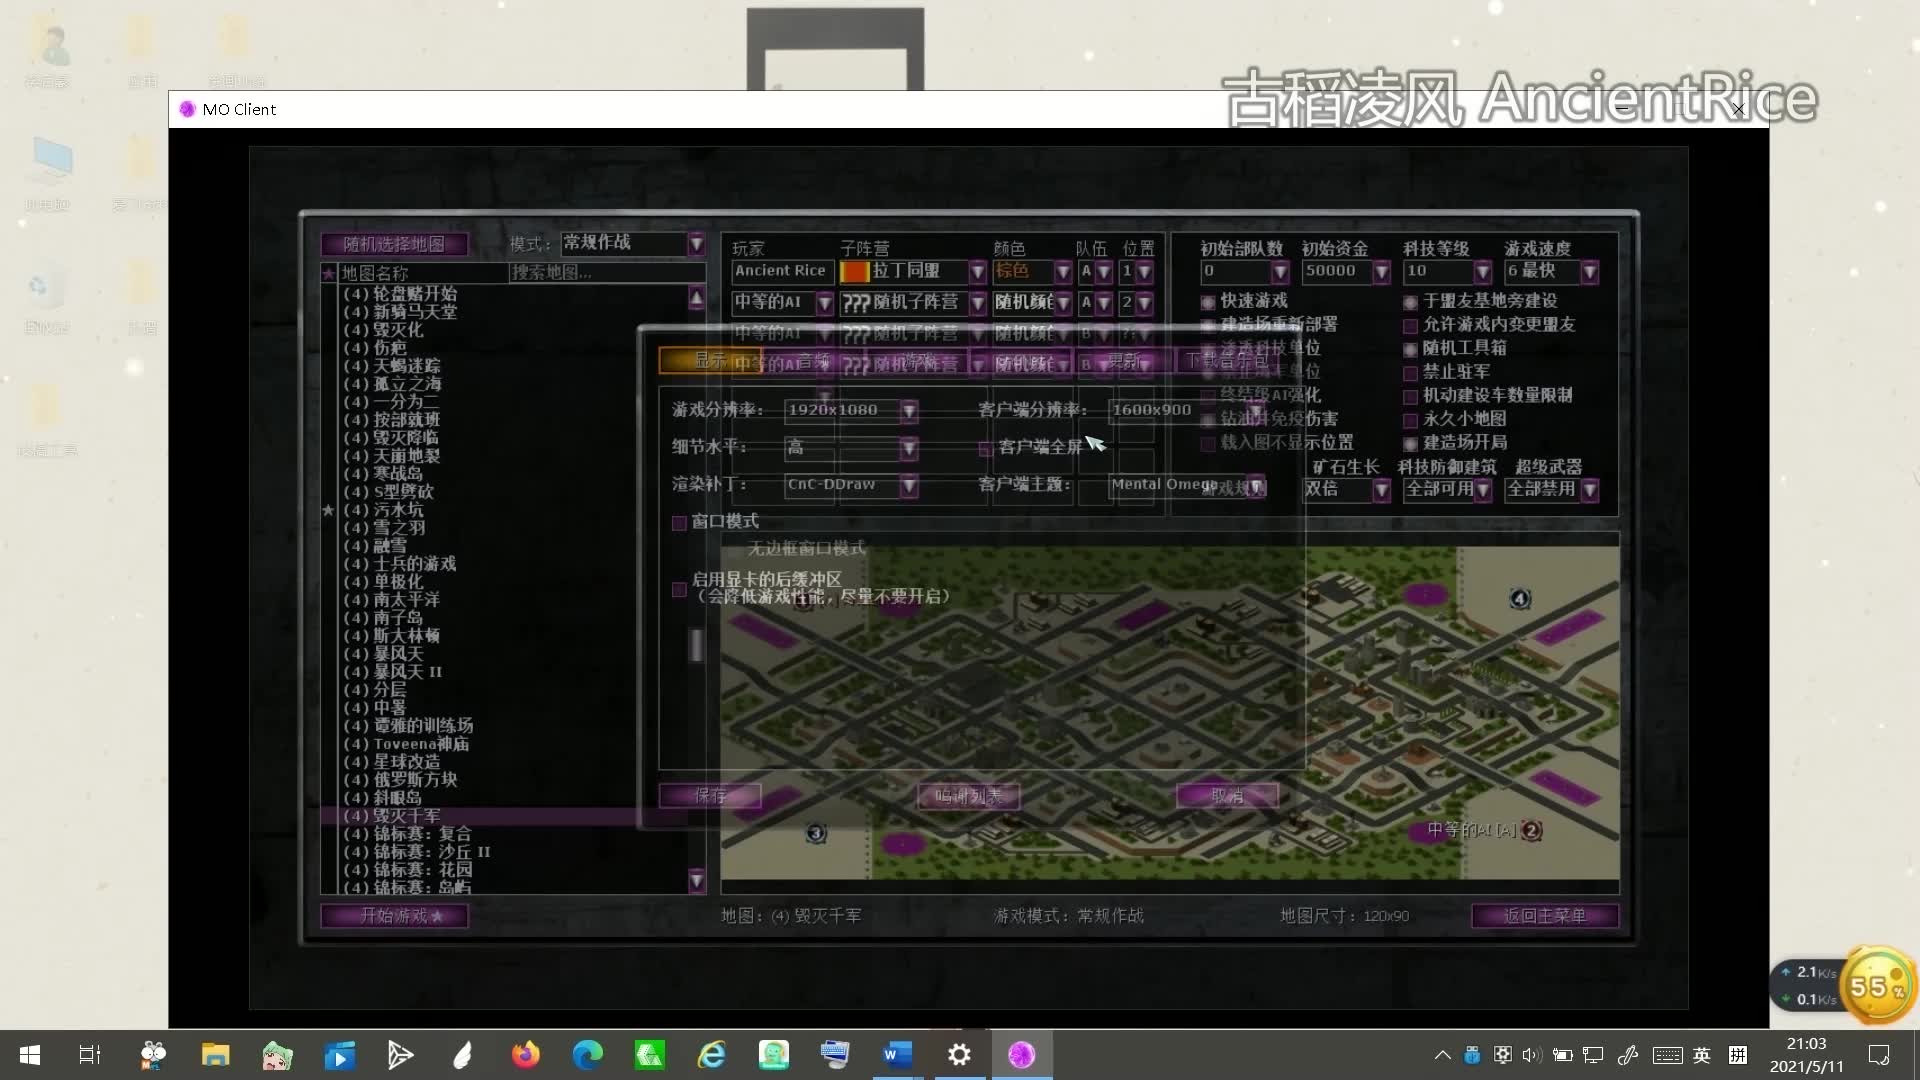This screenshot has width=1920, height=1080.
Task: Open Microsoft Edge from the taskbar
Action: 587,1055
